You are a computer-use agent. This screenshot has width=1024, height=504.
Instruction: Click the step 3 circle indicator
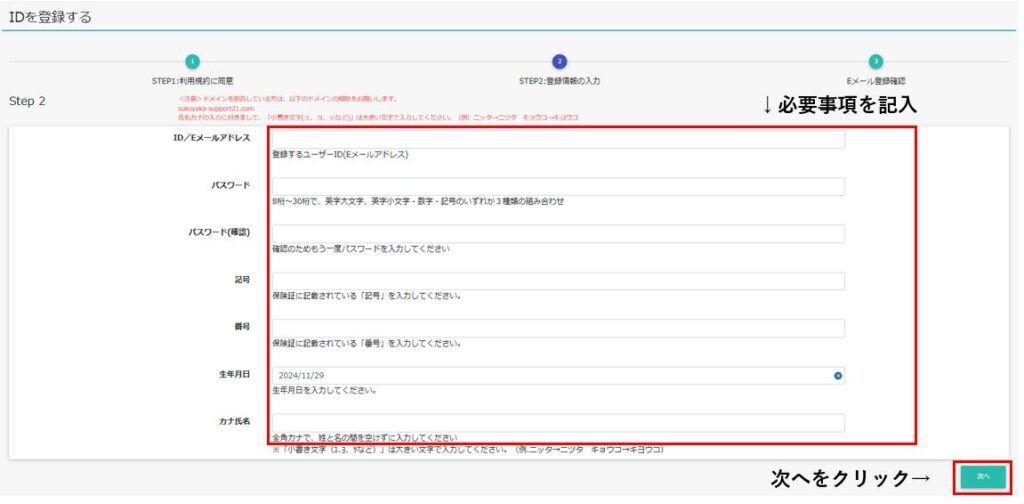(x=876, y=61)
